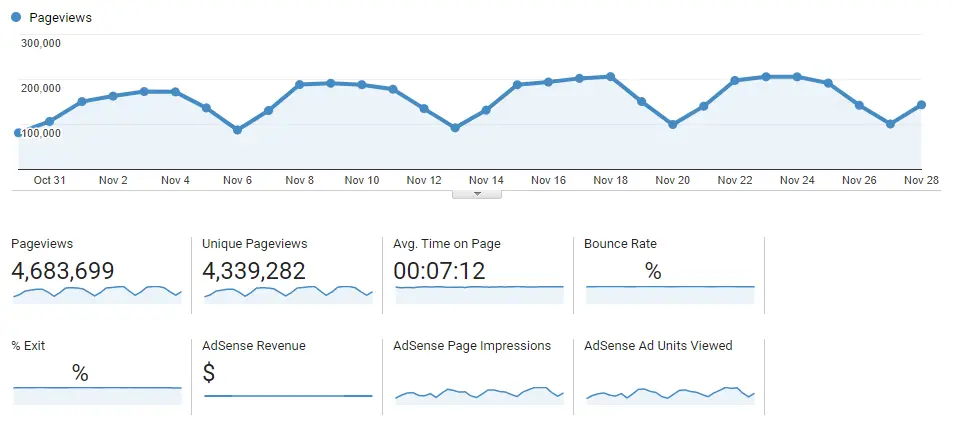Click the Nov 18 x-axis label
This screenshot has height=426, width=953.
[611, 180]
